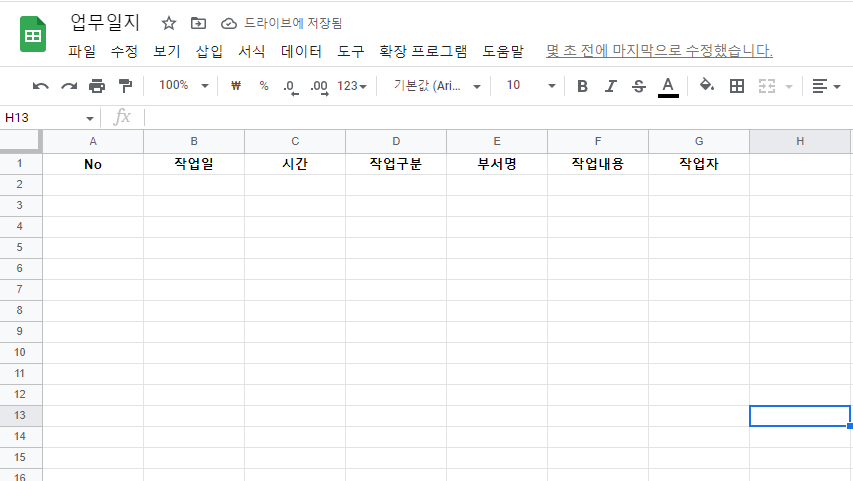Click the select-all corner box

(x=21, y=141)
